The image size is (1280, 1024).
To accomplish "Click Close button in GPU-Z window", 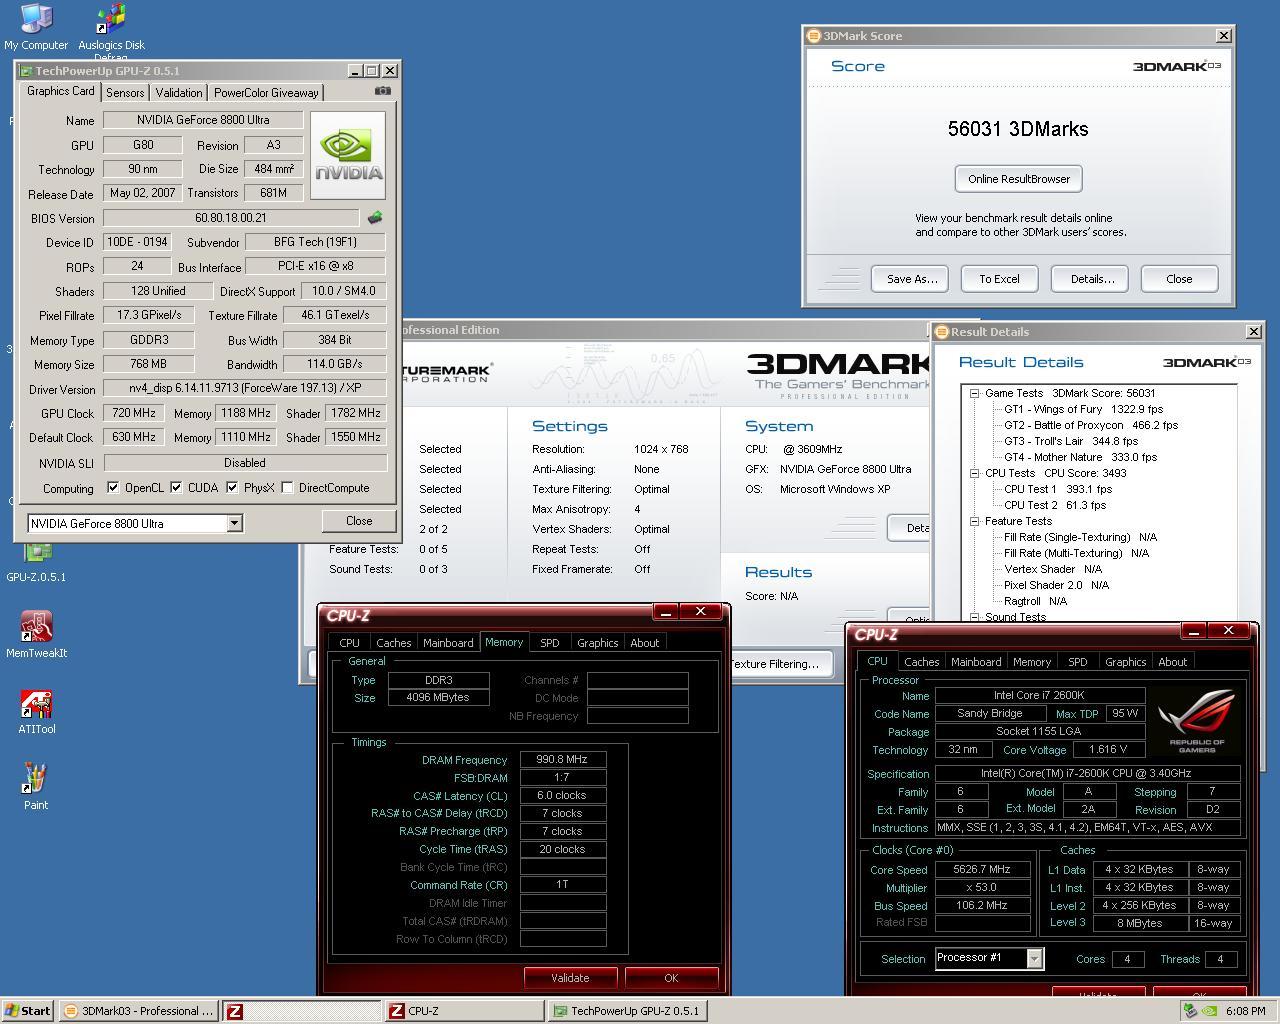I will (x=359, y=521).
